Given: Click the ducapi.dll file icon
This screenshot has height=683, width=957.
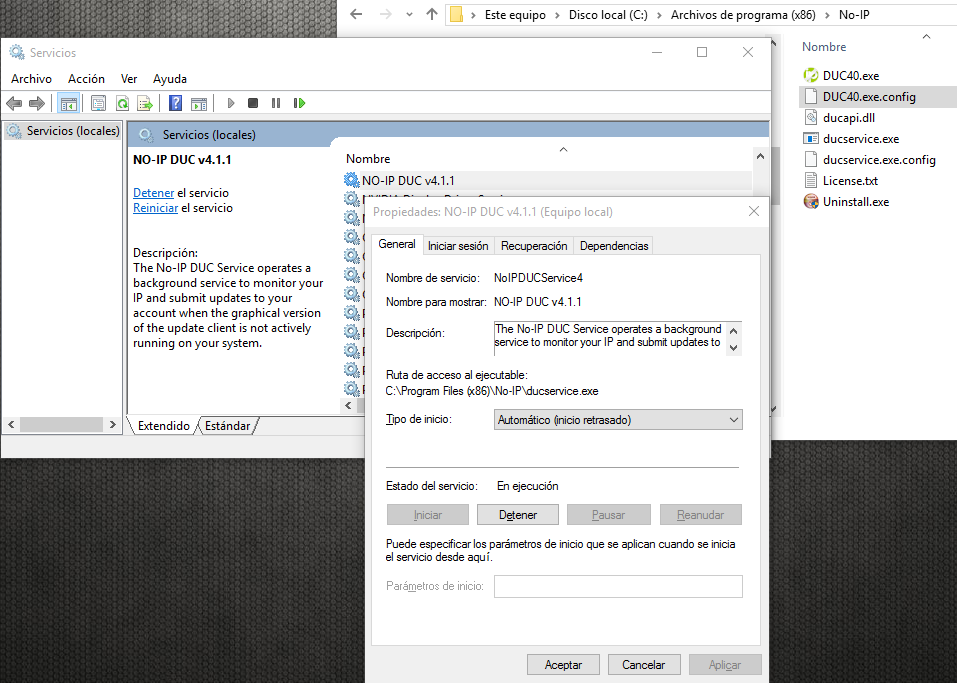Looking at the screenshot, I should (x=811, y=117).
